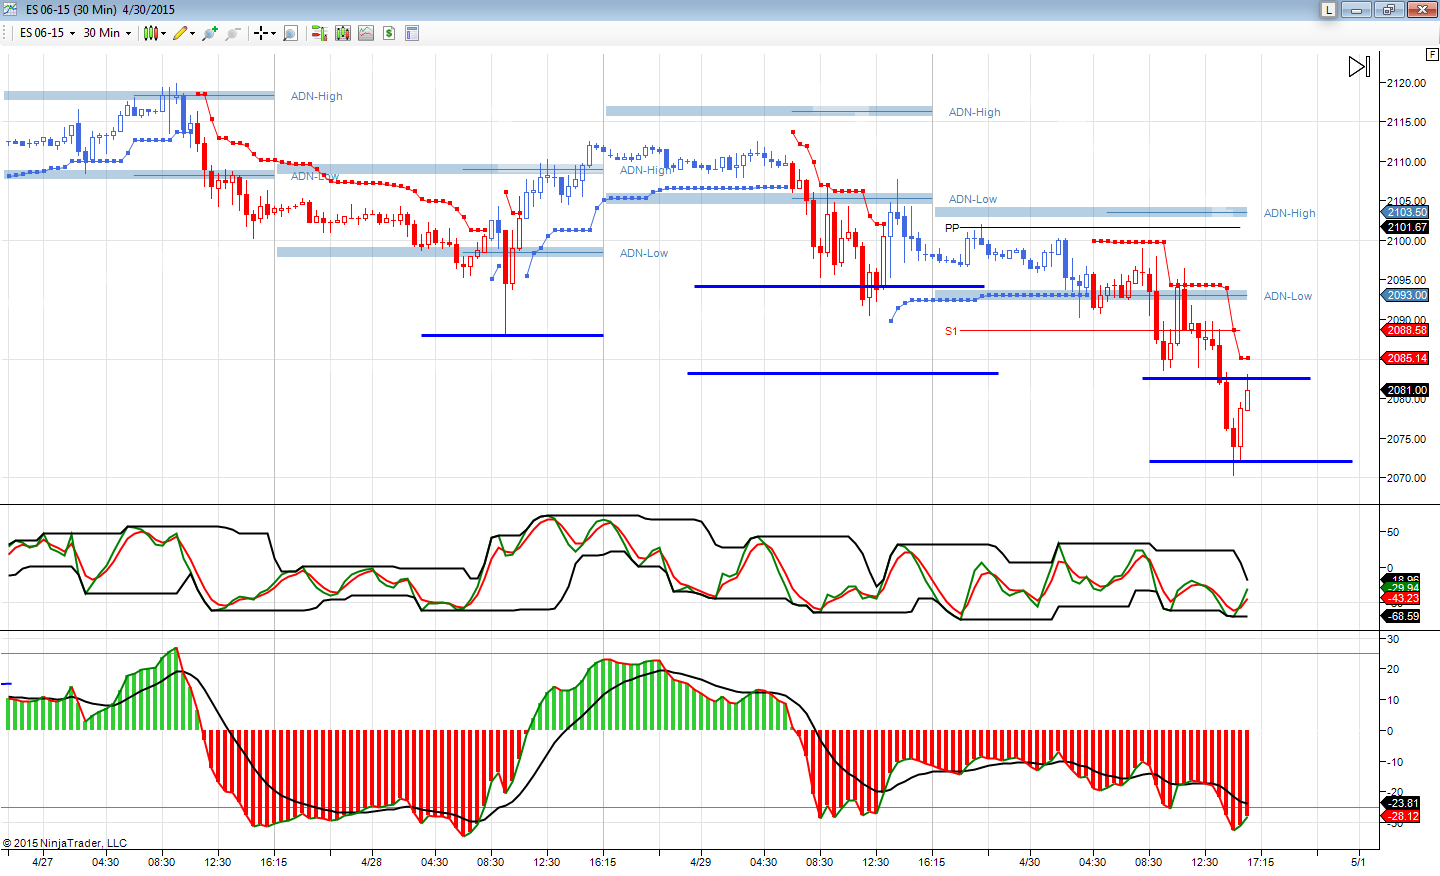Image resolution: width=1440 pixels, height=876 pixels.
Task: Click the chart title ES 06-15 (30 Min) 4/30/2015
Action: point(100,9)
